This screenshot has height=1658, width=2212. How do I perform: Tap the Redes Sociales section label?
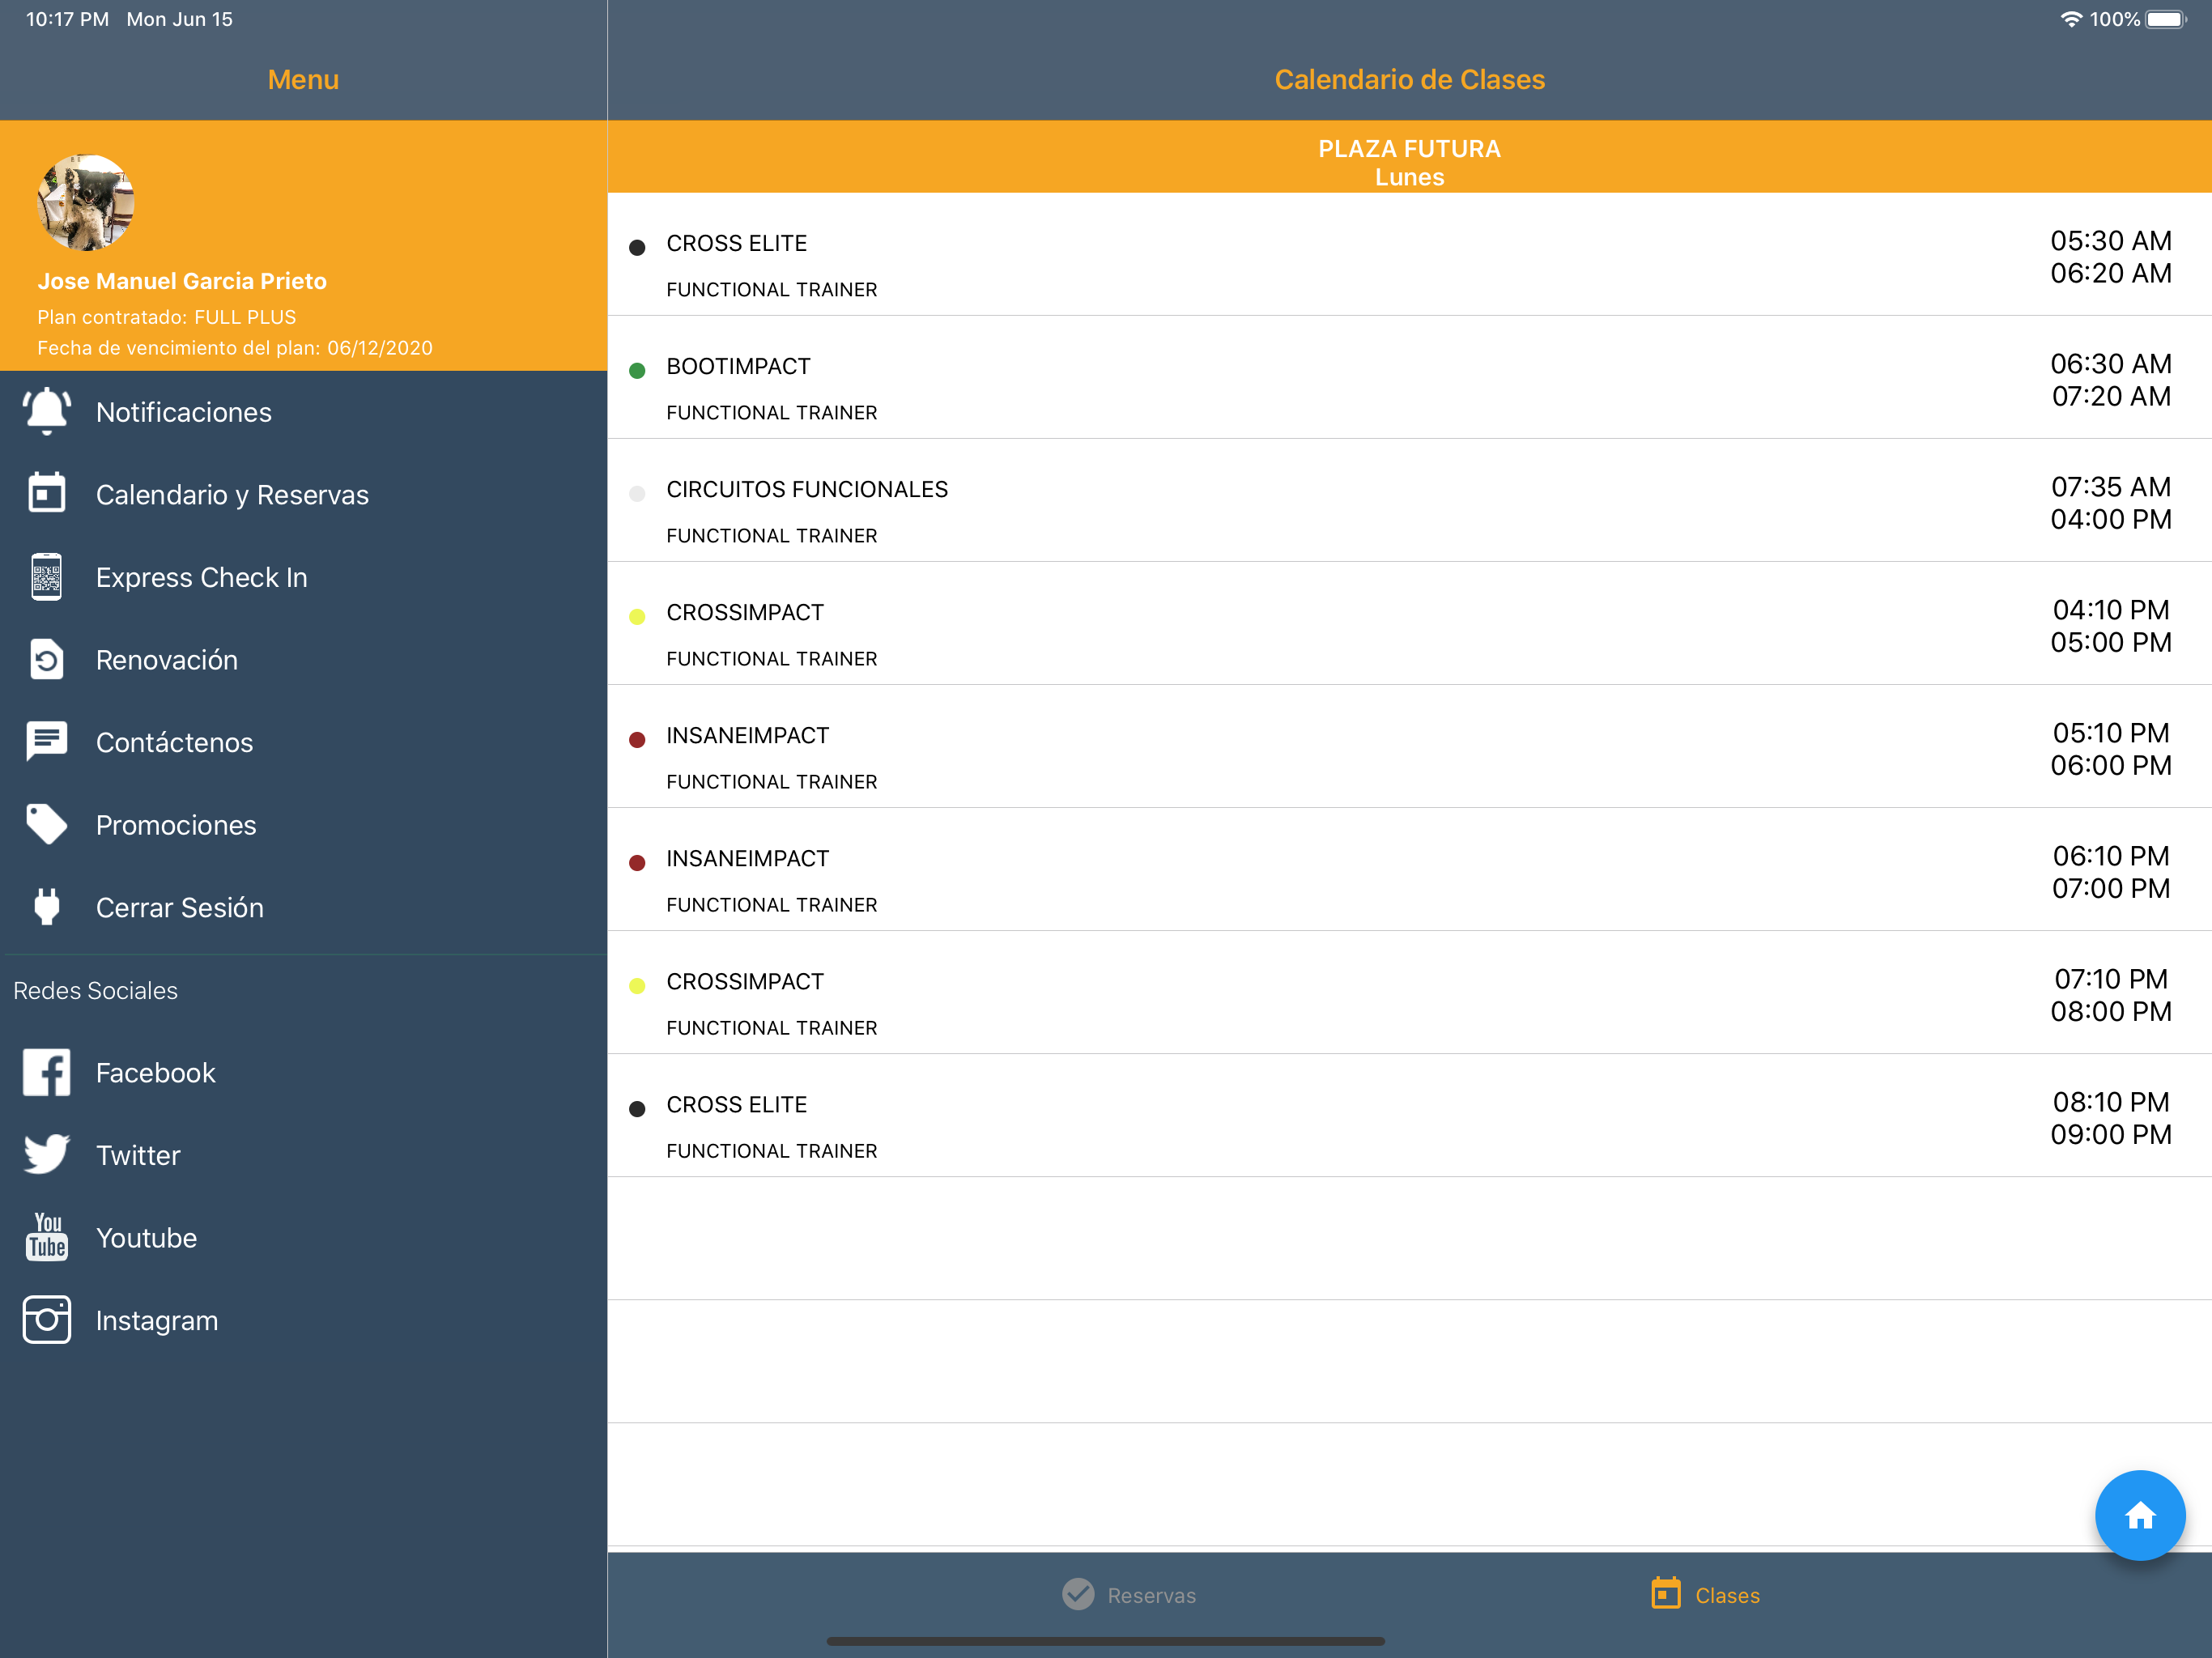(96, 990)
